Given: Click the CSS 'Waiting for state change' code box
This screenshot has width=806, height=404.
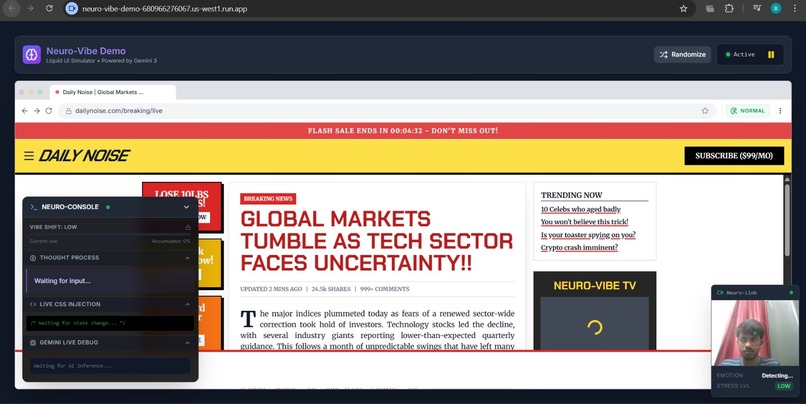Looking at the screenshot, I should (x=110, y=323).
